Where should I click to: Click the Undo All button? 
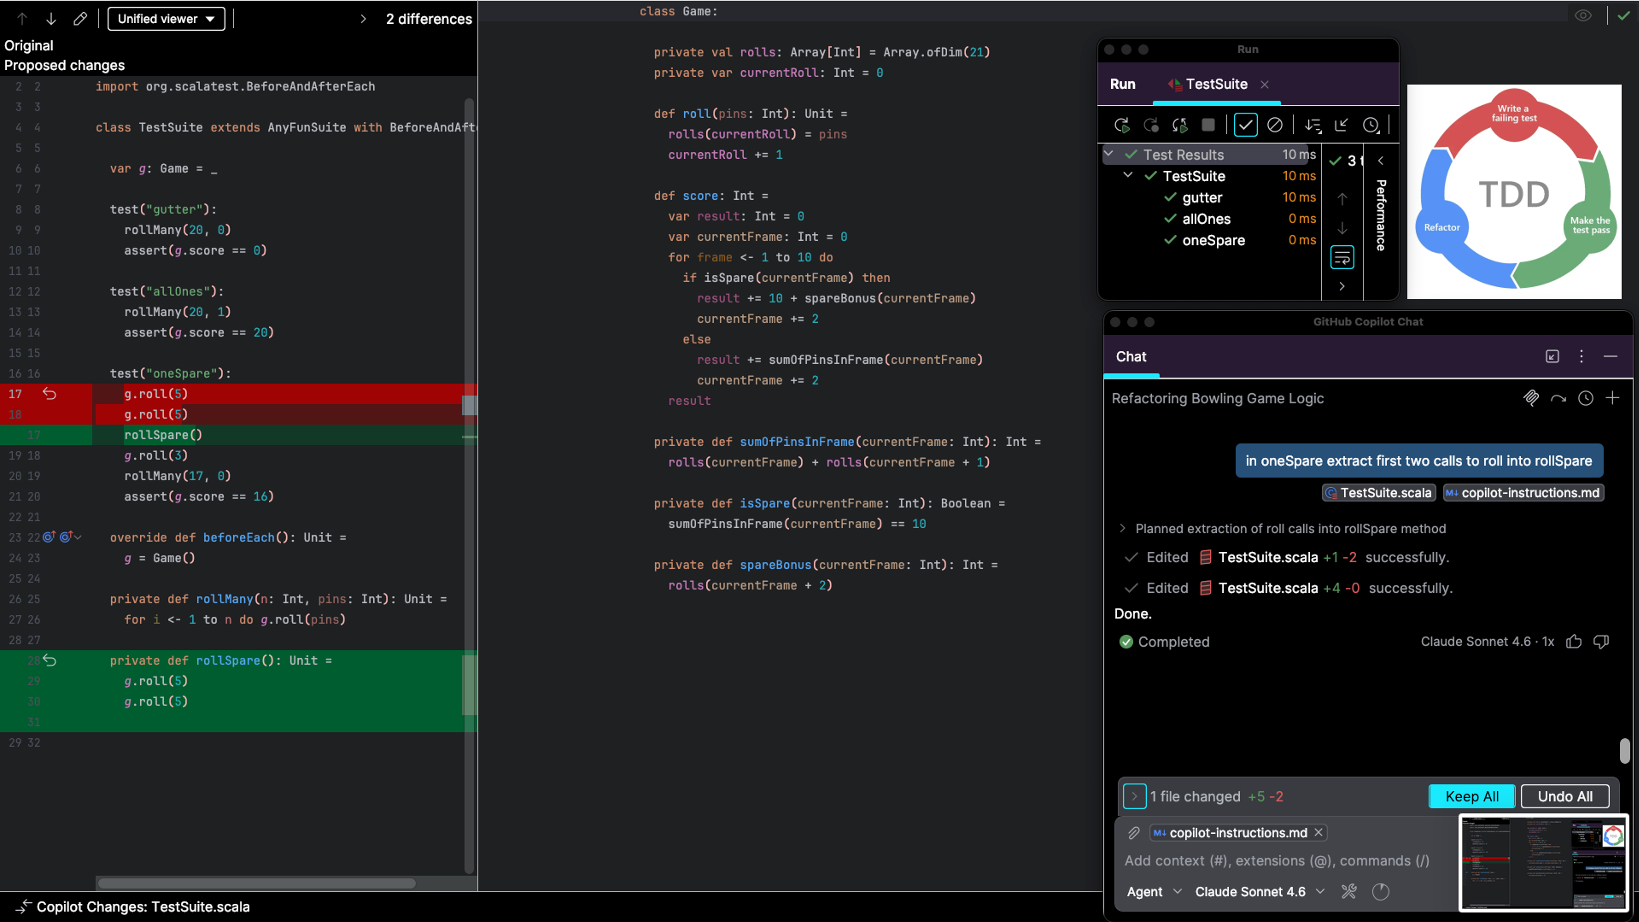click(x=1564, y=796)
